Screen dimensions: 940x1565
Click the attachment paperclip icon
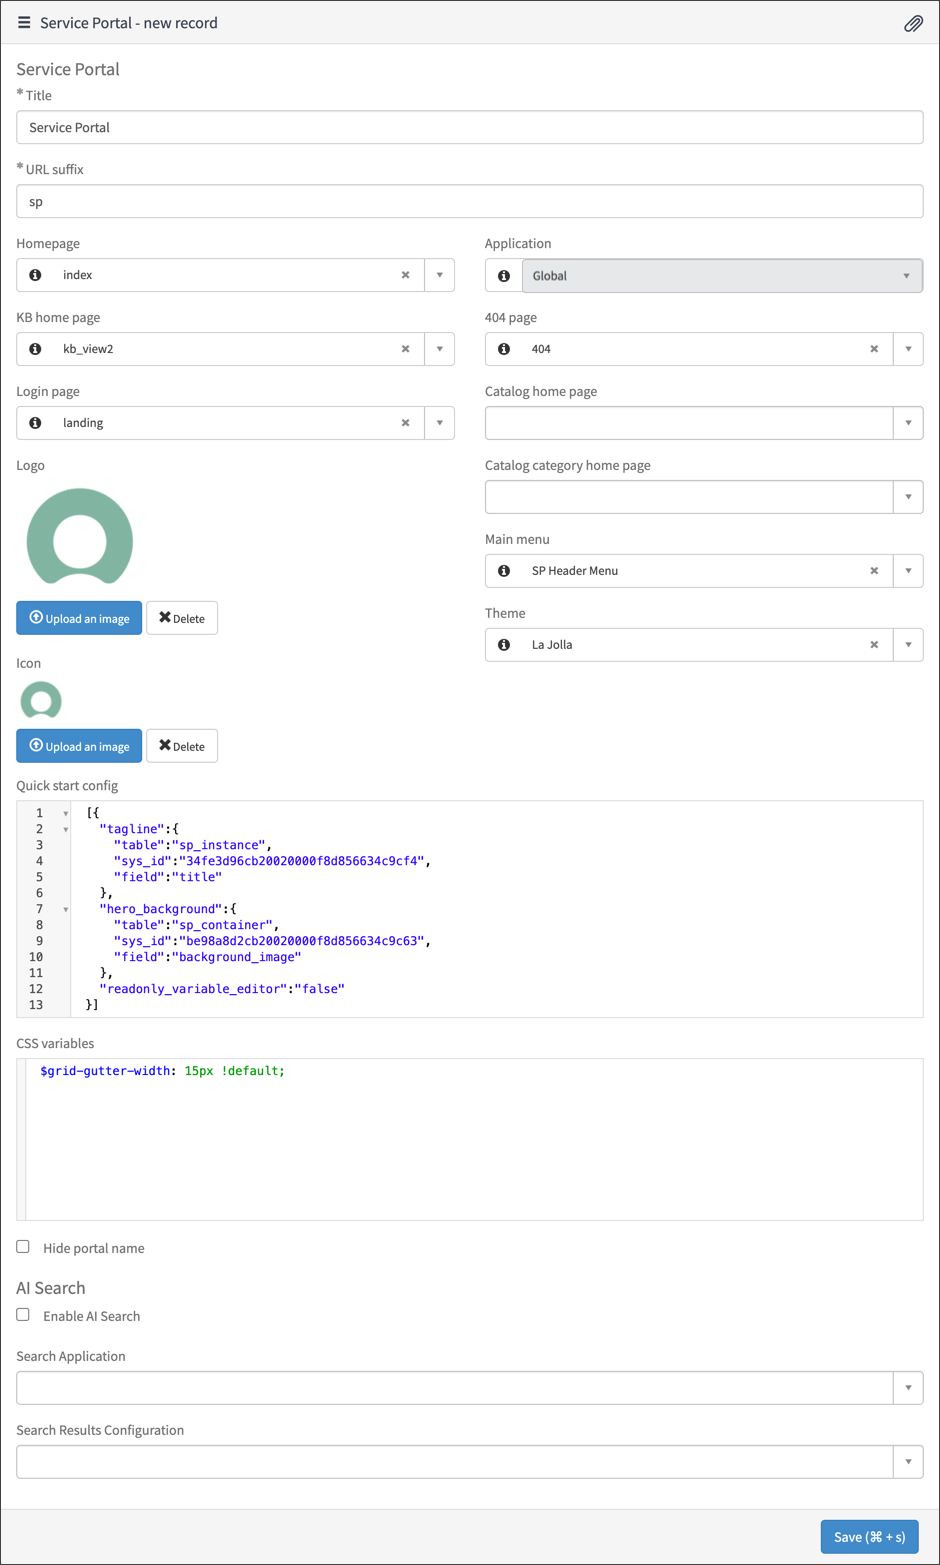tap(913, 22)
